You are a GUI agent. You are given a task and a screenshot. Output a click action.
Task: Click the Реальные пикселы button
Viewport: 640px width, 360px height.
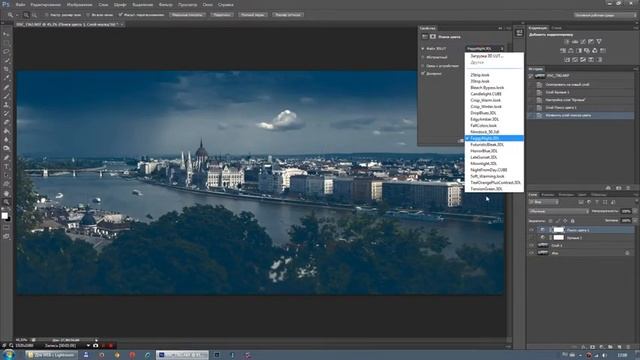(187, 15)
